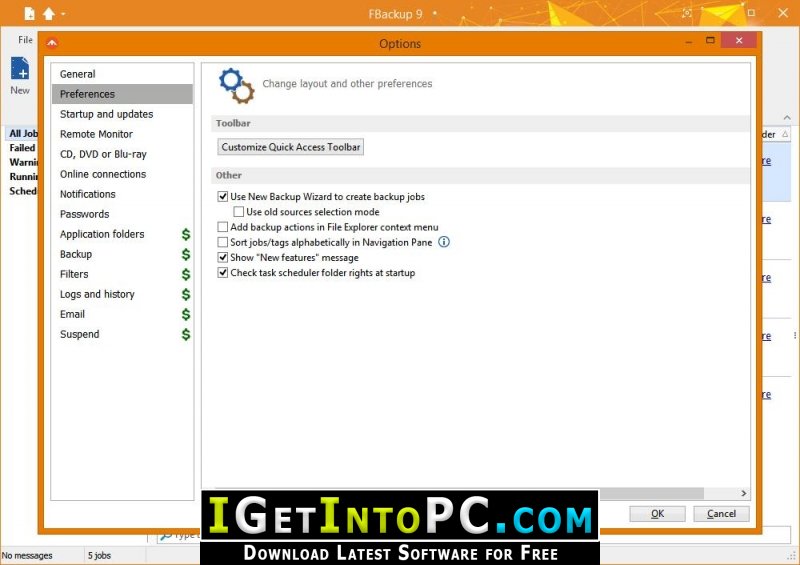Click dollar icon next to Email

coord(186,314)
